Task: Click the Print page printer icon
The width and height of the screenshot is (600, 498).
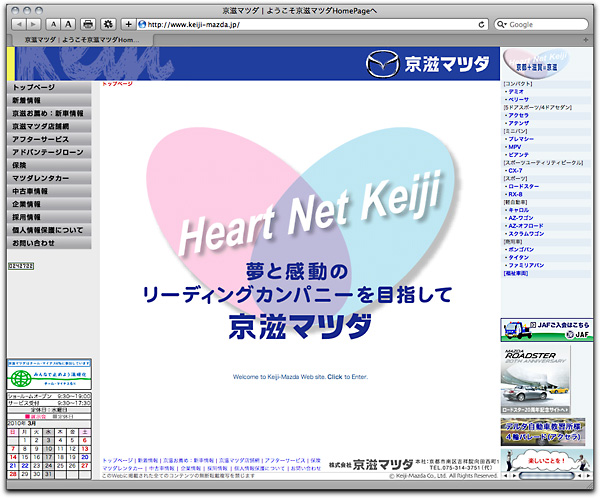Action: (x=88, y=23)
